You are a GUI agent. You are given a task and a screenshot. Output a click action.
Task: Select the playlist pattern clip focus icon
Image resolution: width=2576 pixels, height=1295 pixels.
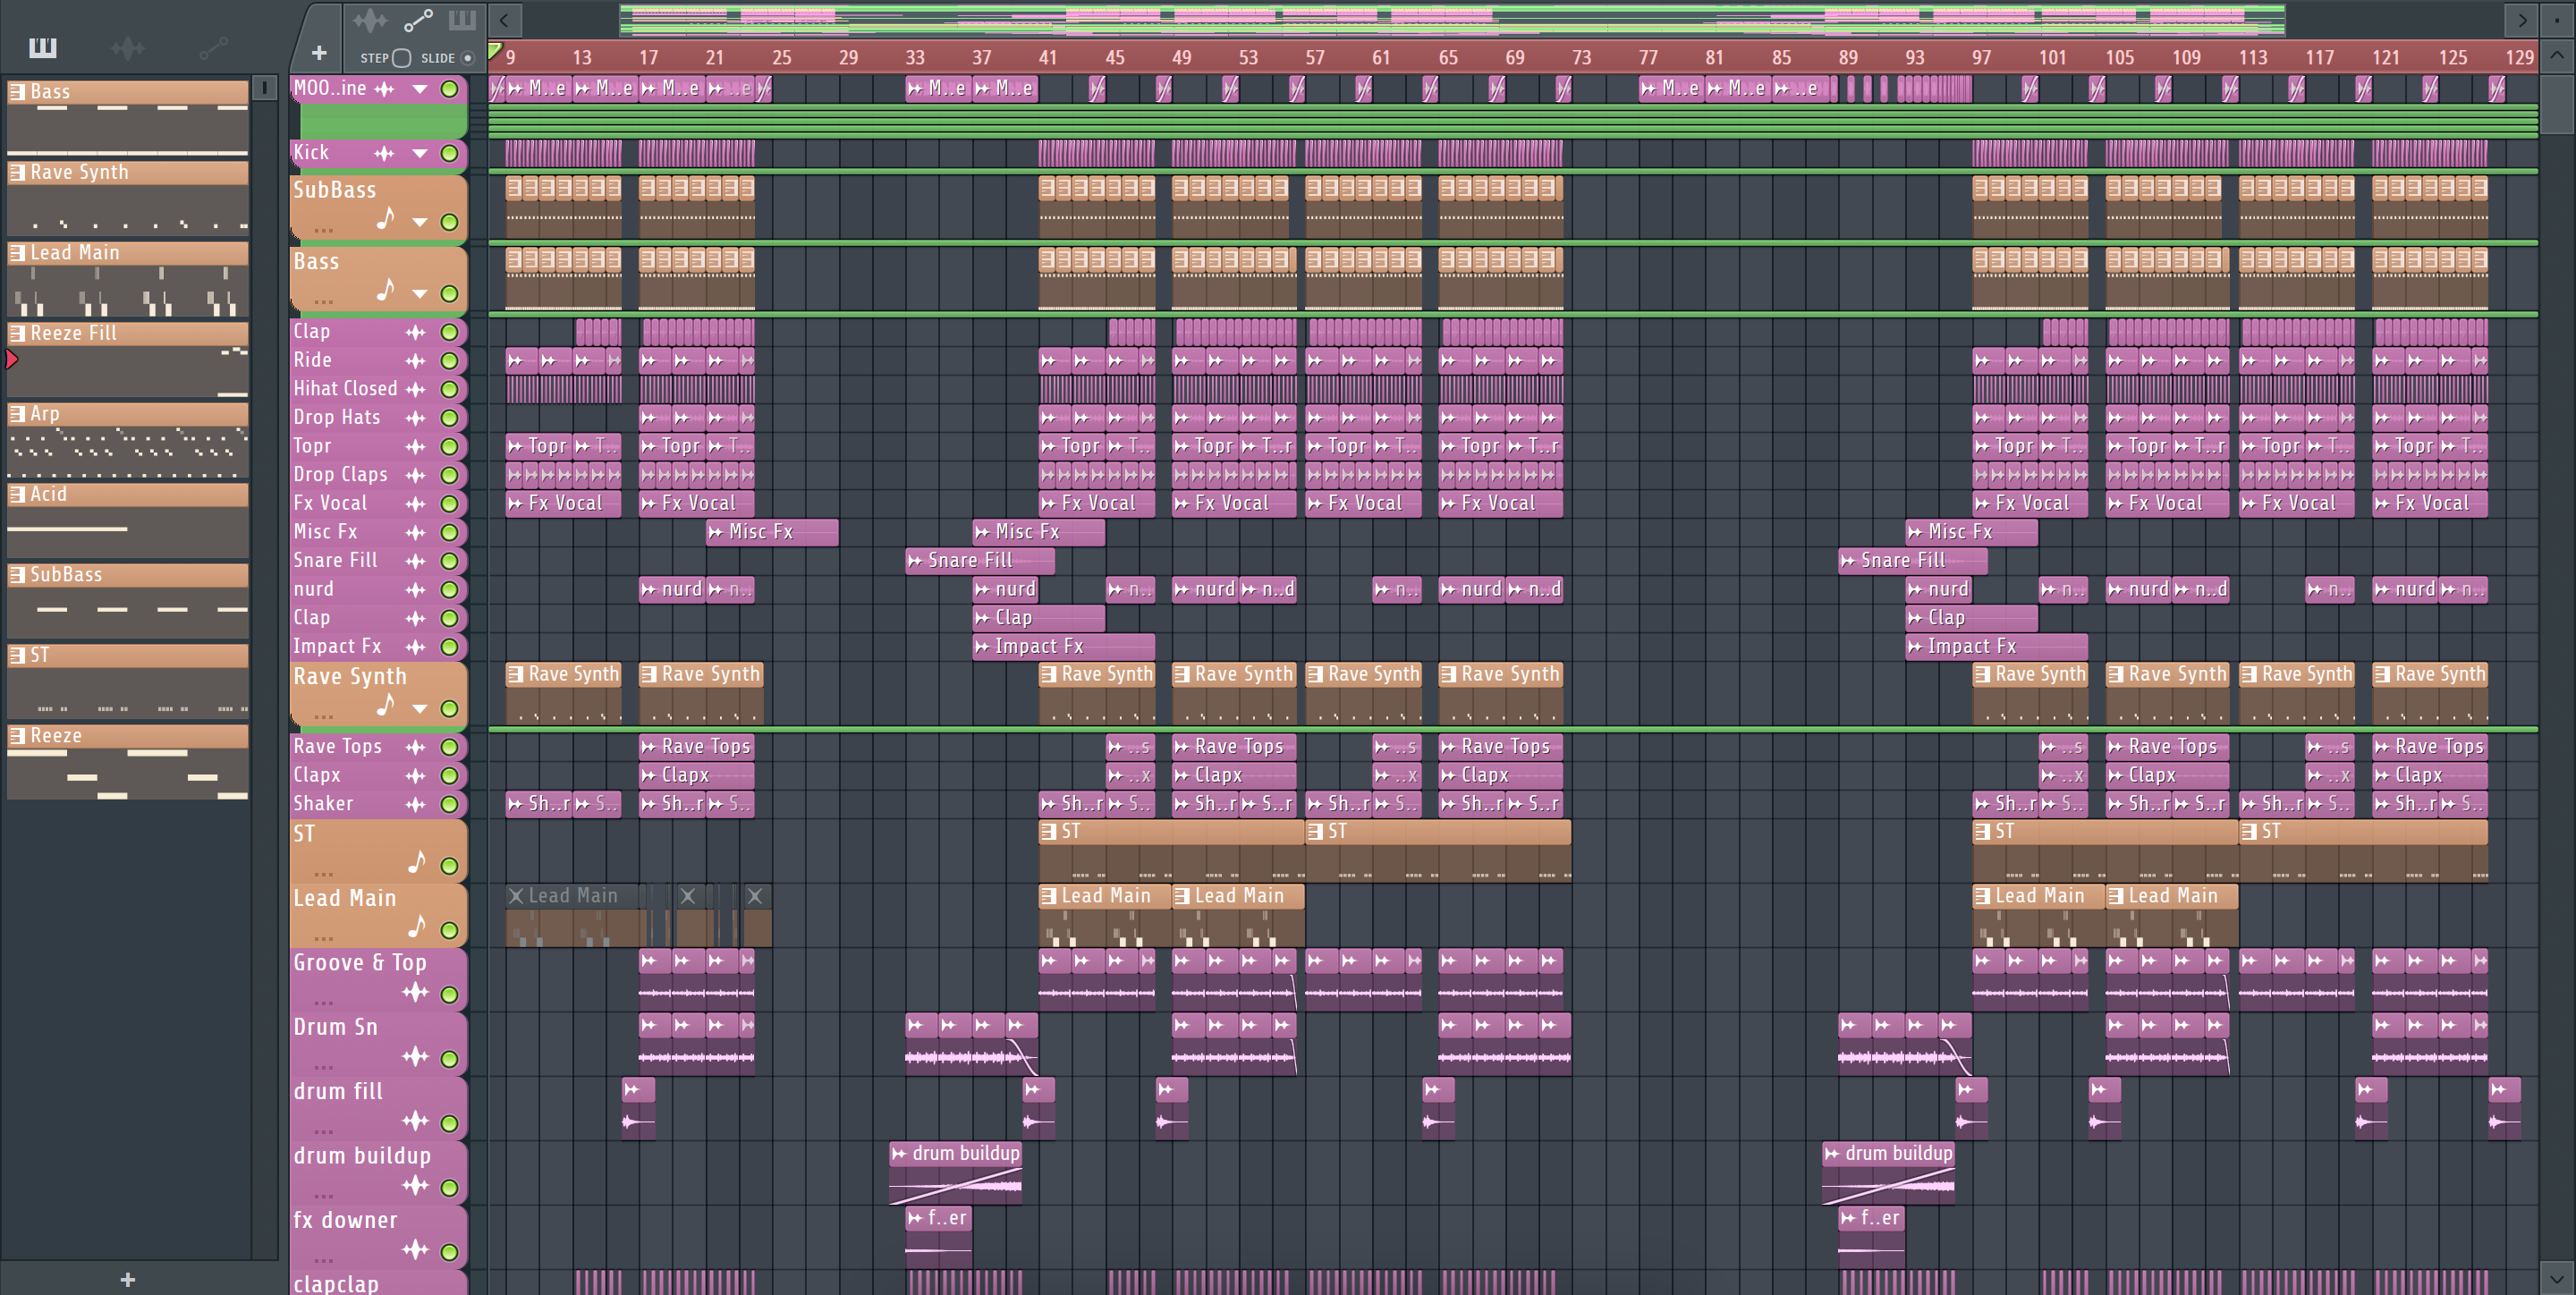(x=463, y=20)
